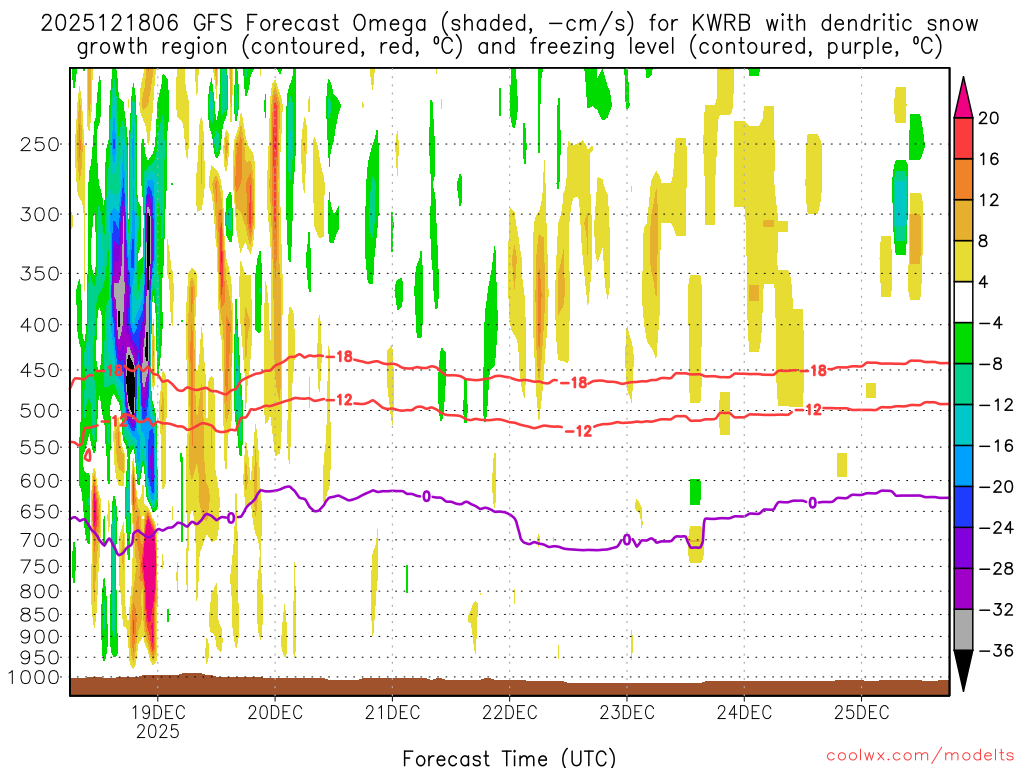Click the 600 pressure level label
The width and height of the screenshot is (1024, 768).
pos(40,481)
